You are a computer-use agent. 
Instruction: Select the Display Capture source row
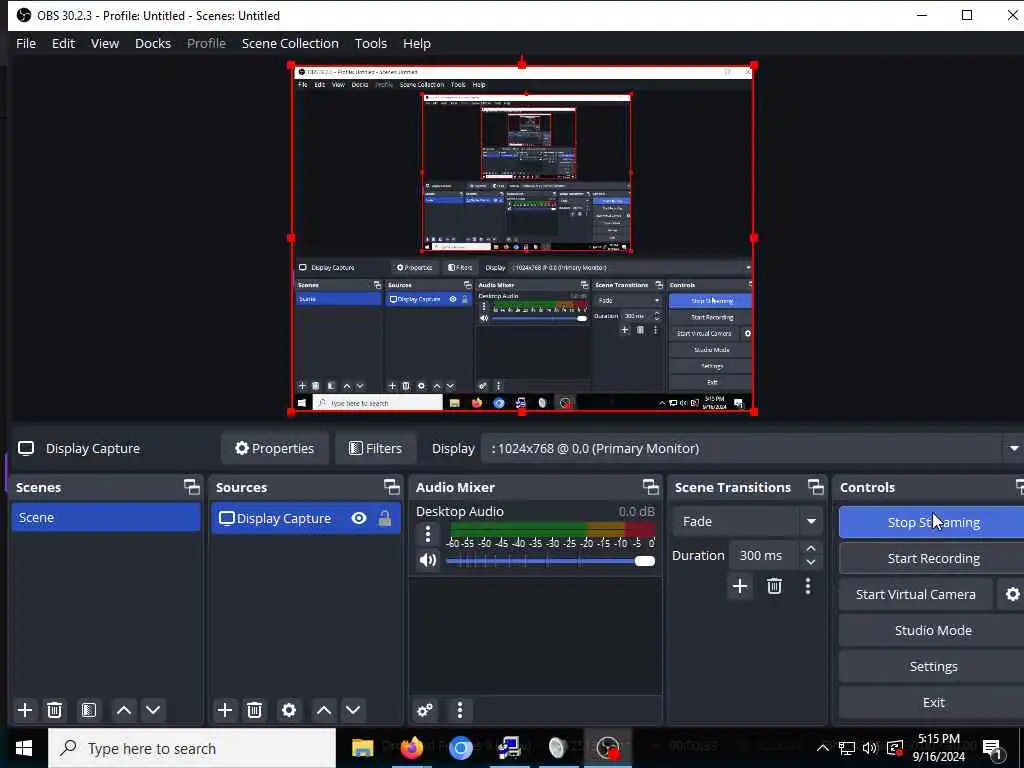(306, 519)
